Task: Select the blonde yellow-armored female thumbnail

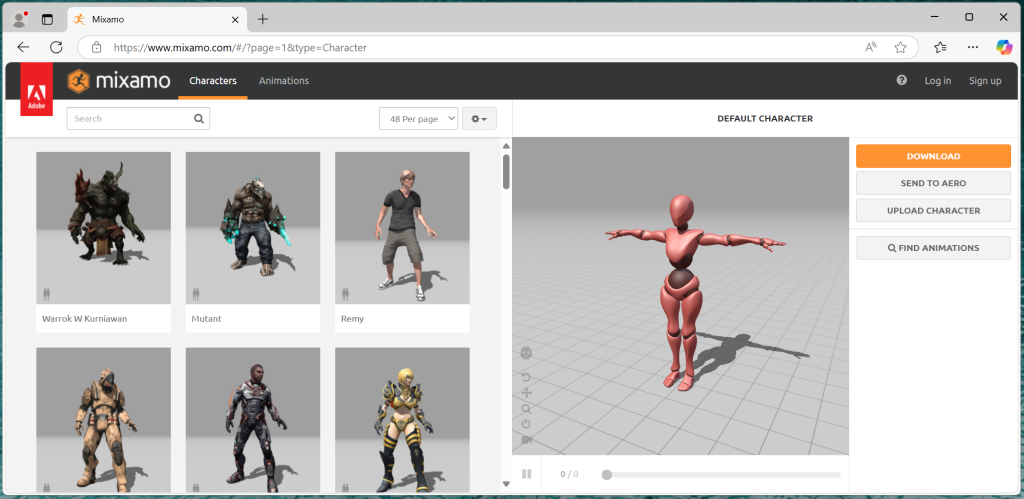Action: tap(402, 420)
